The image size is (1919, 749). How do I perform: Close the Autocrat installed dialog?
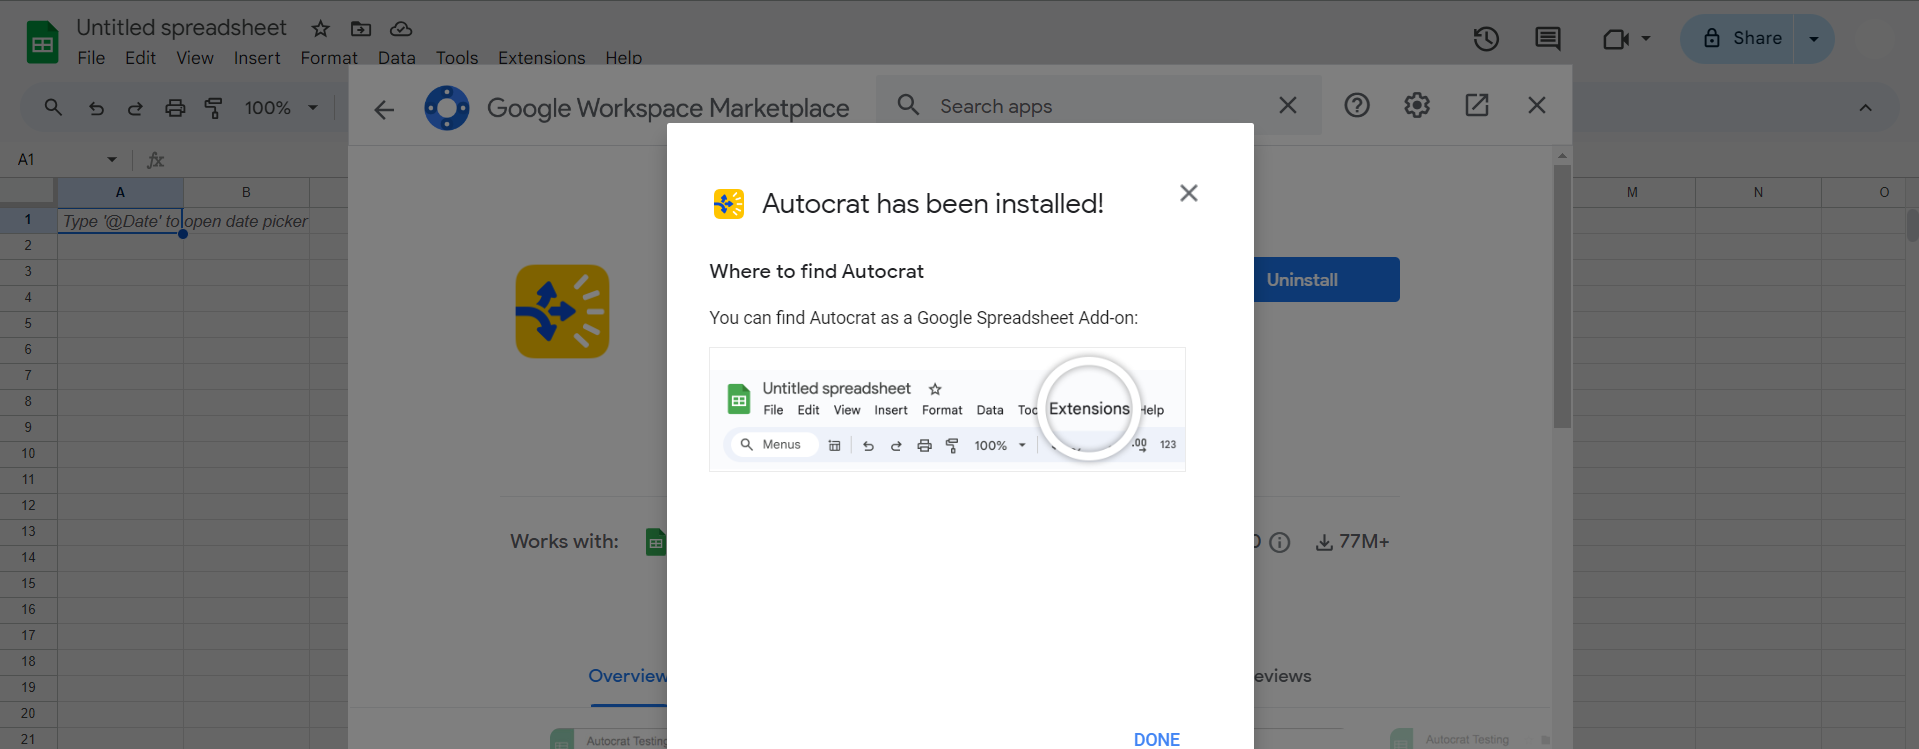point(1189,193)
